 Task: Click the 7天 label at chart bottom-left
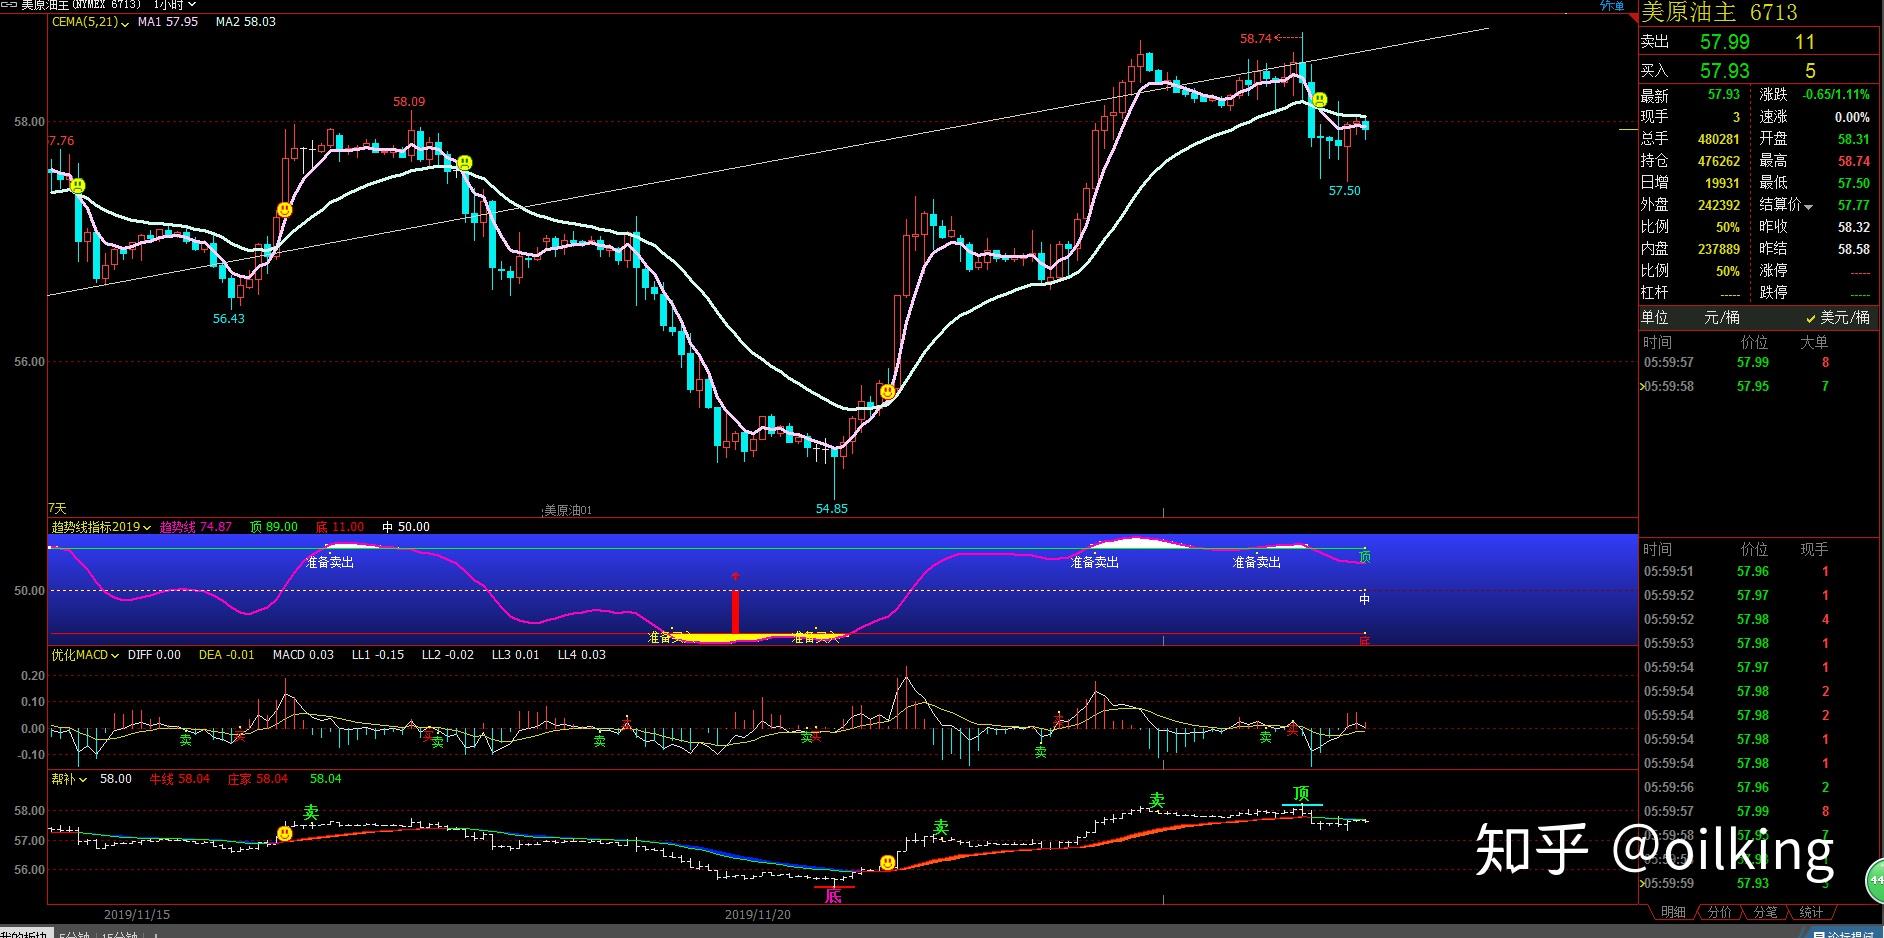click(x=57, y=509)
